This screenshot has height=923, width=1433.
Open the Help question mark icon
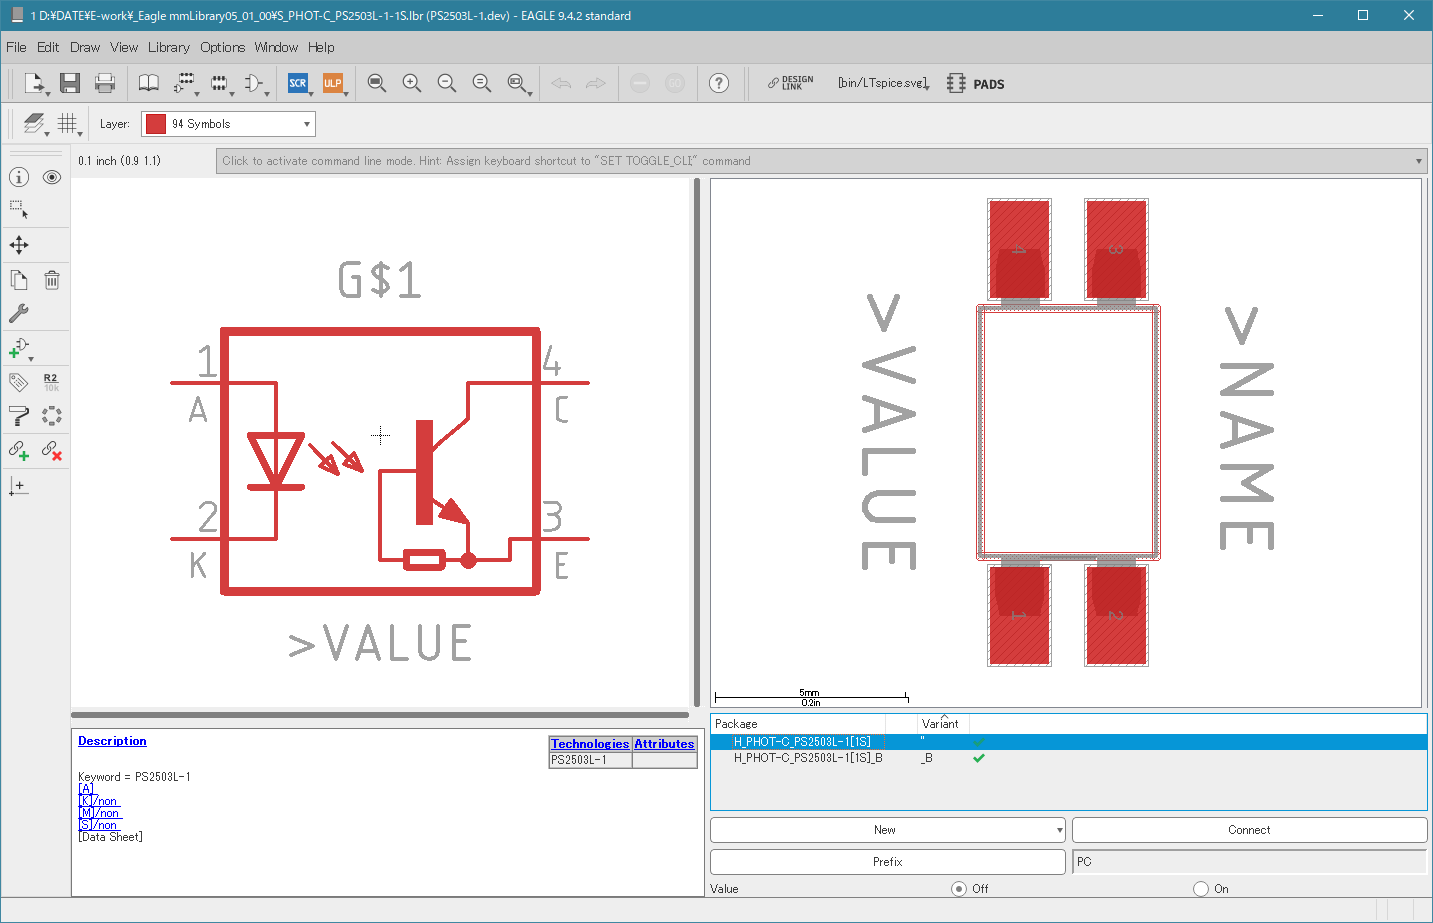(x=719, y=83)
